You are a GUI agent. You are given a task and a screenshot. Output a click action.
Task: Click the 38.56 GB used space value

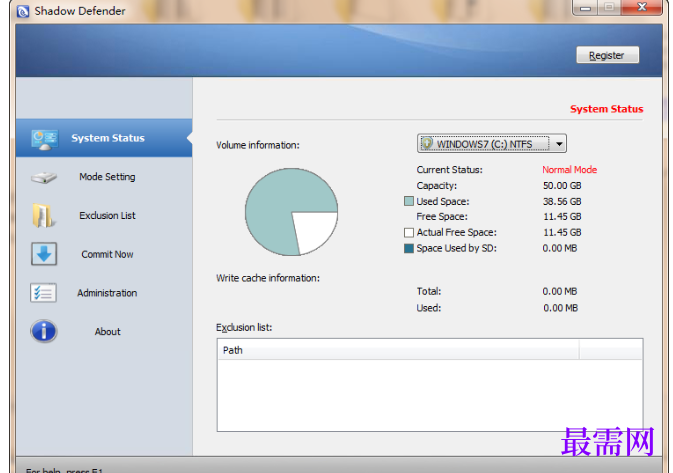tap(562, 201)
